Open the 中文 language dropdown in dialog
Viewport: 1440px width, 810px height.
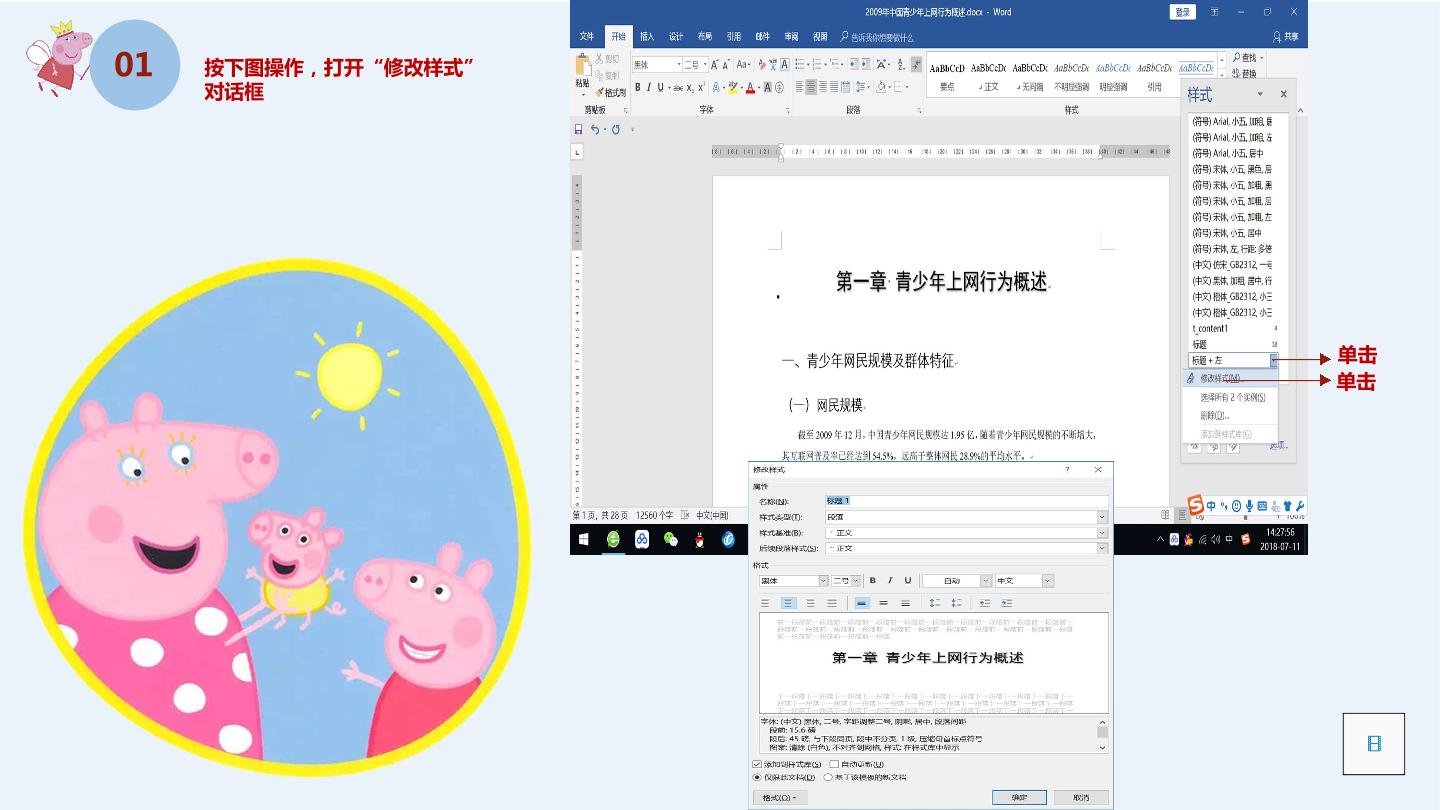pos(1047,580)
